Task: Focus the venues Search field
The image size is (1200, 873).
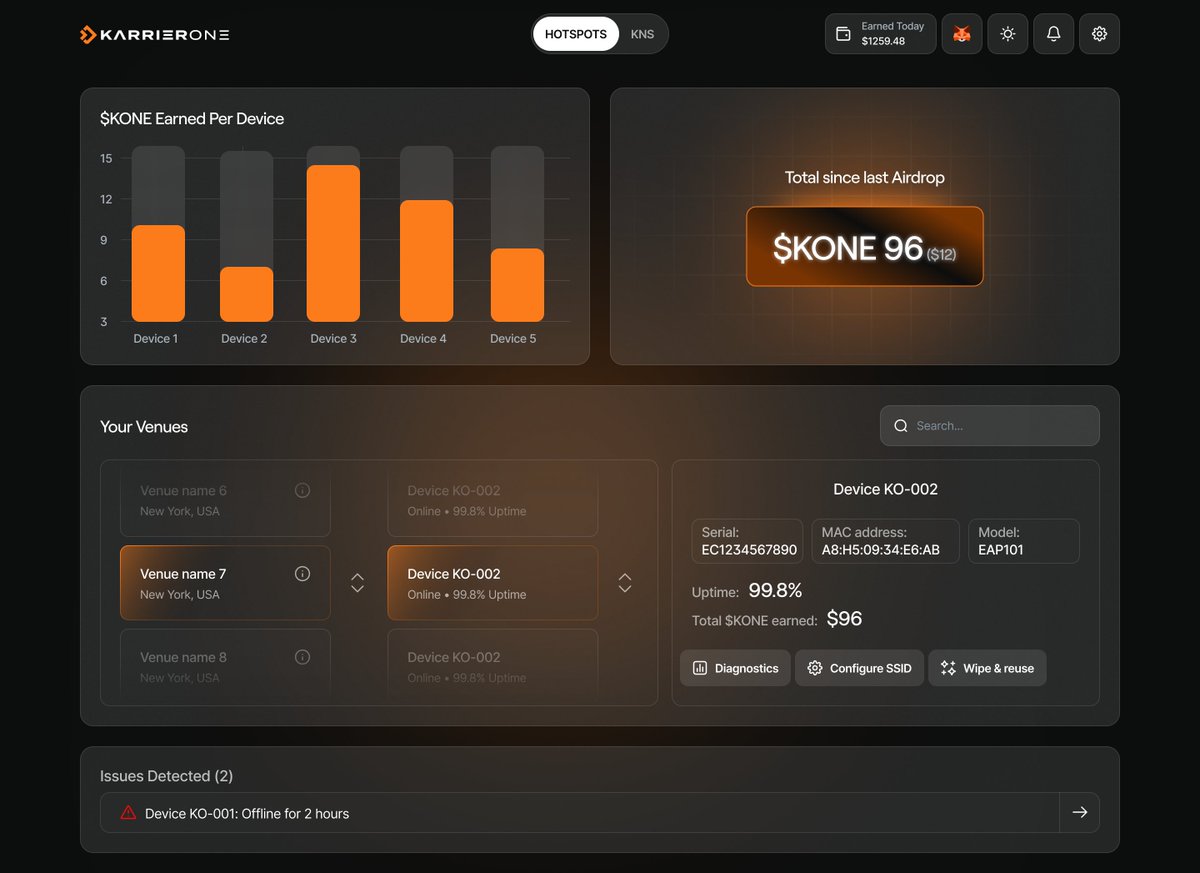Action: 990,426
